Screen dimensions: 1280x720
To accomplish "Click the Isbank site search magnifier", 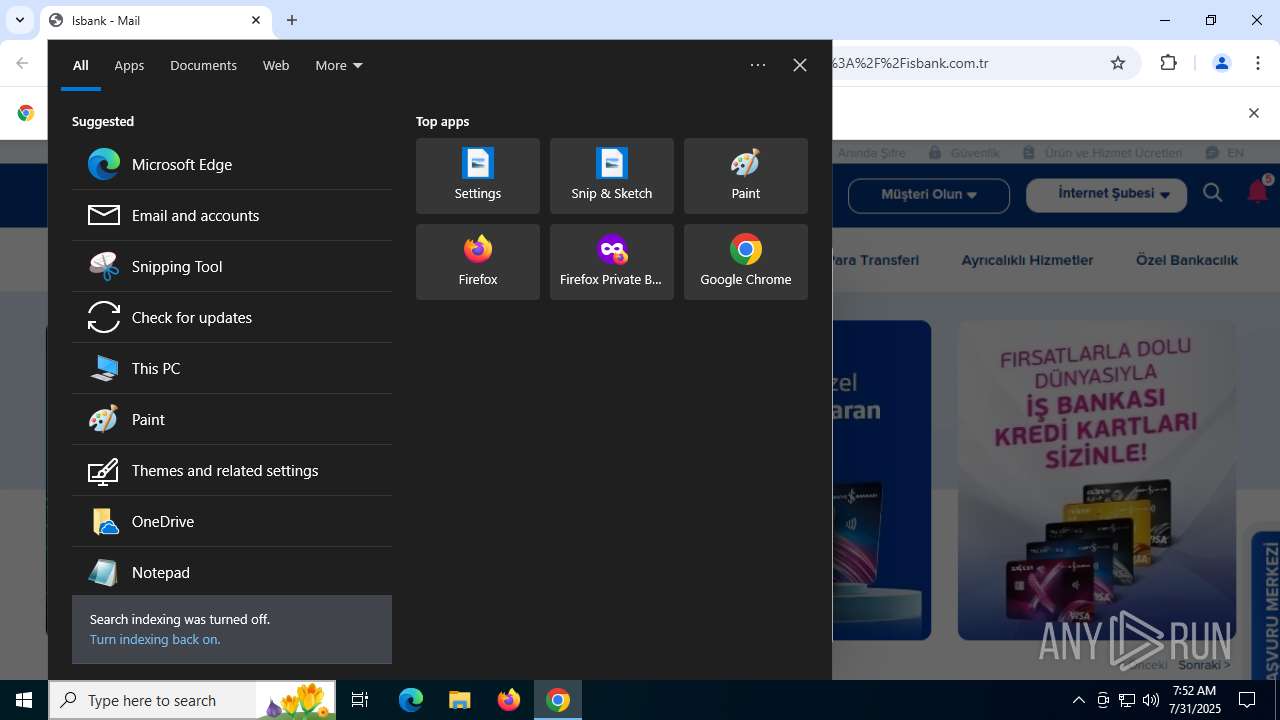I will point(1213,193).
